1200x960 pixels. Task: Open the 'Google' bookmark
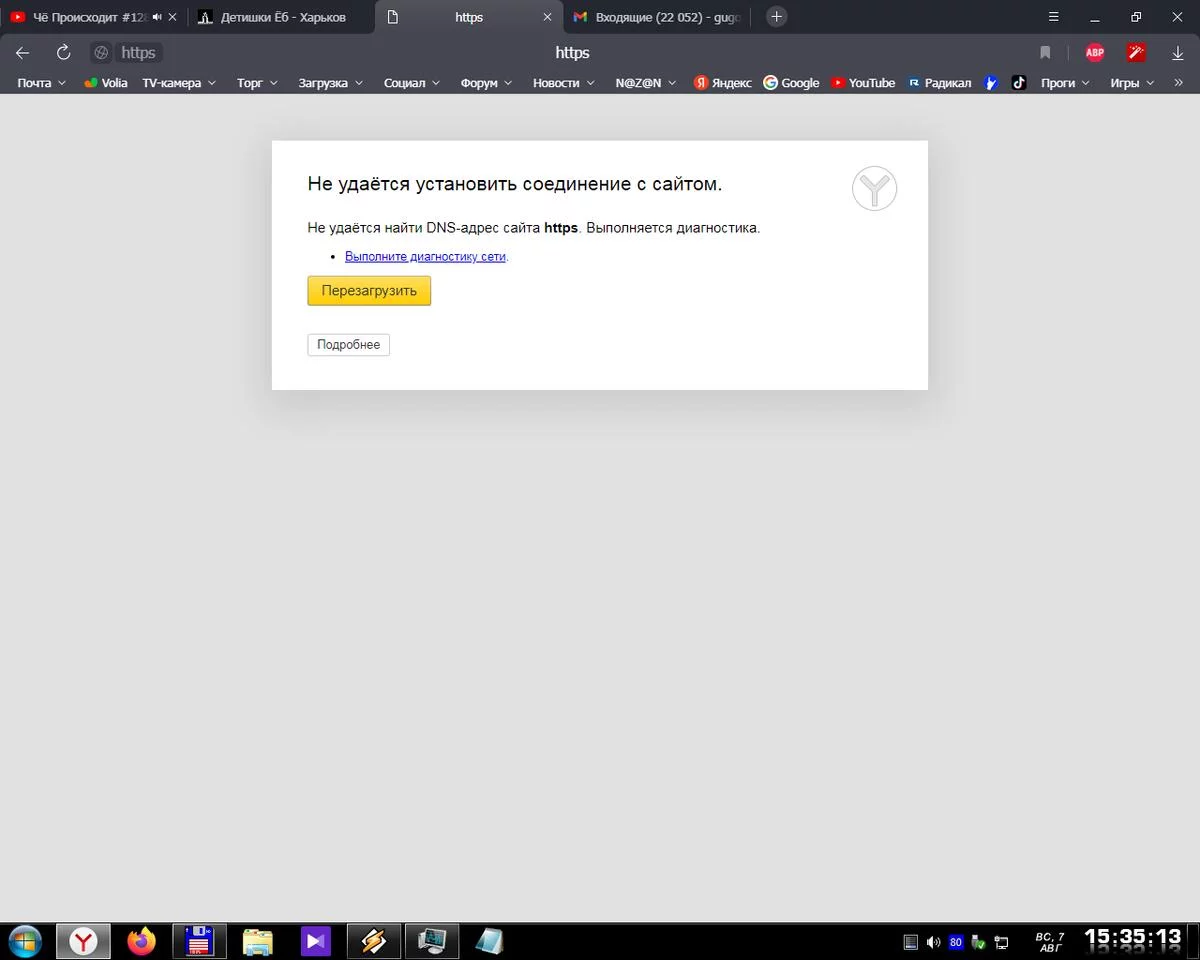click(x=791, y=83)
